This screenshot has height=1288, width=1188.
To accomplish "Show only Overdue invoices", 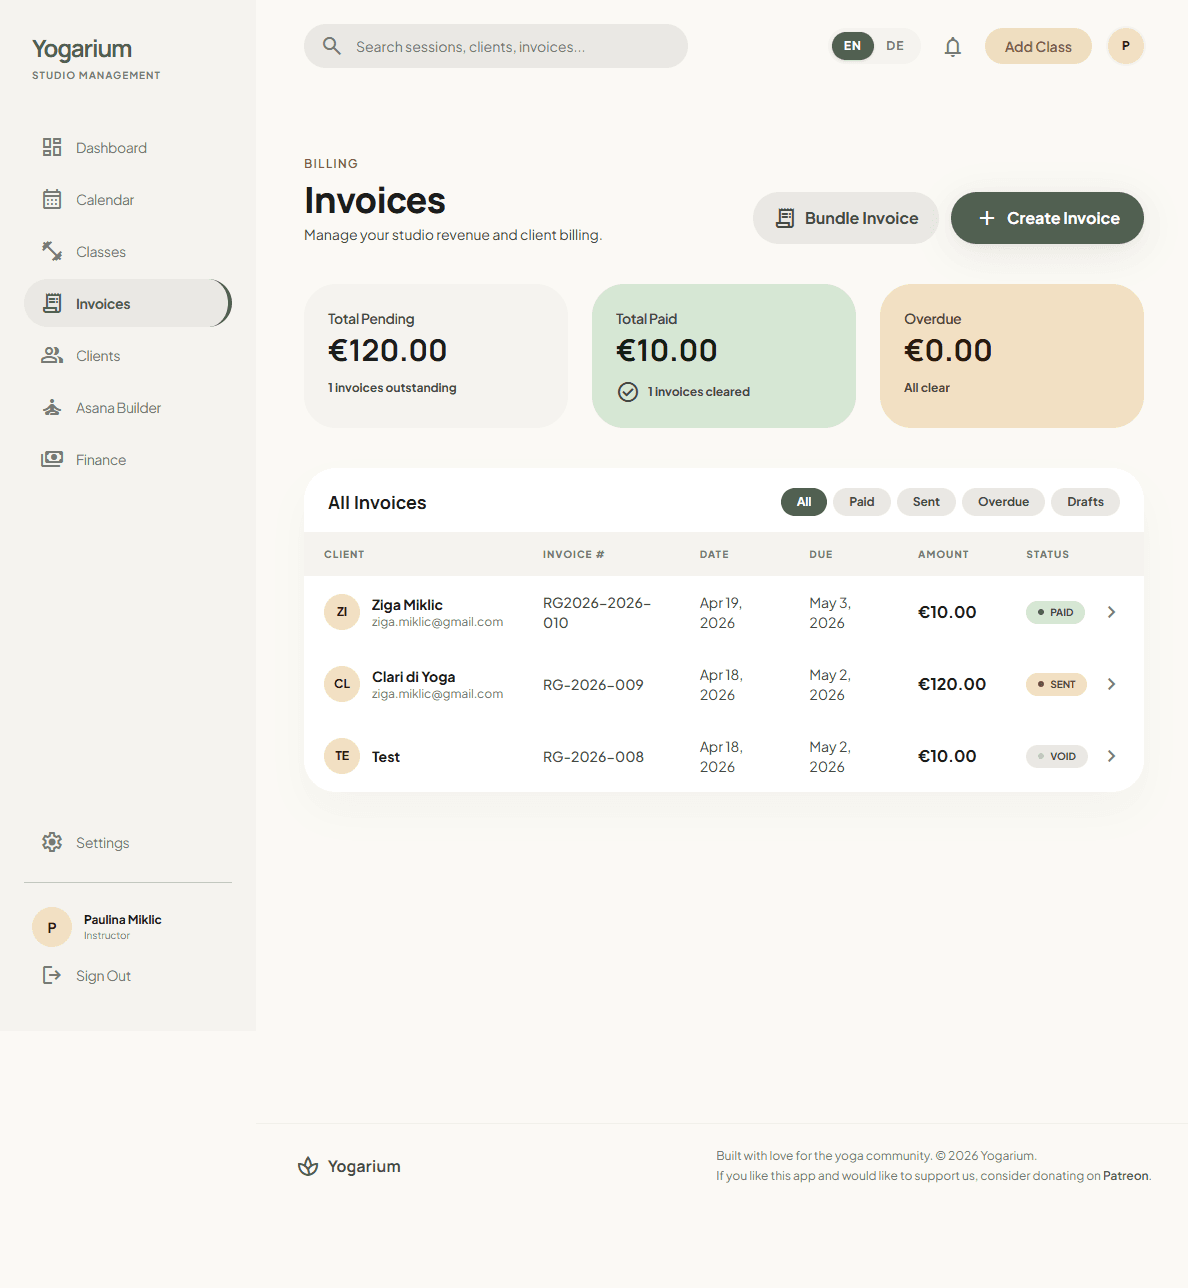I will tap(1003, 502).
